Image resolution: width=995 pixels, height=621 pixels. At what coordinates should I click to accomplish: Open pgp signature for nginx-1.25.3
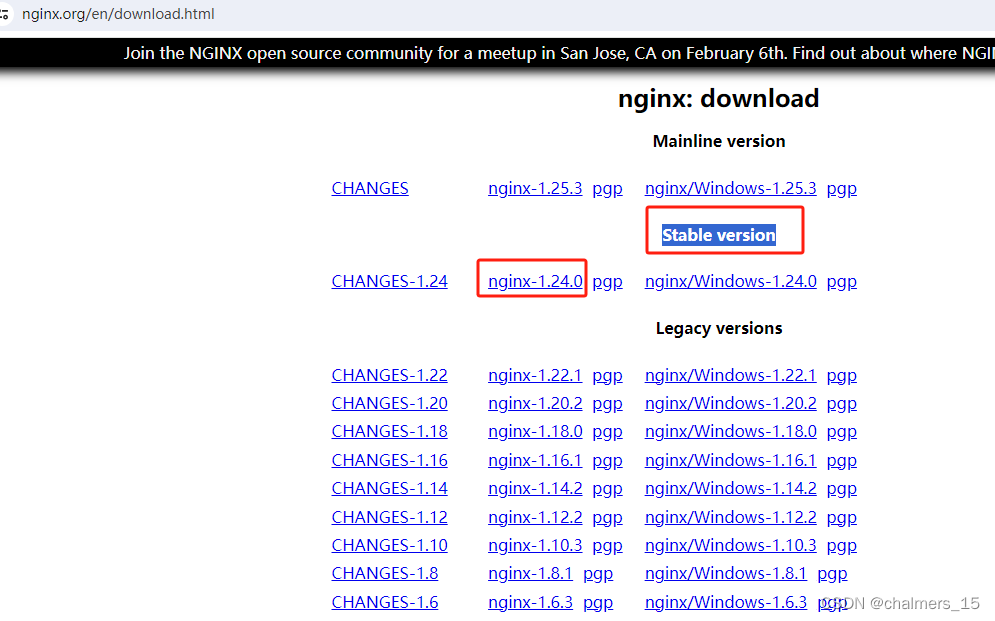(x=607, y=188)
